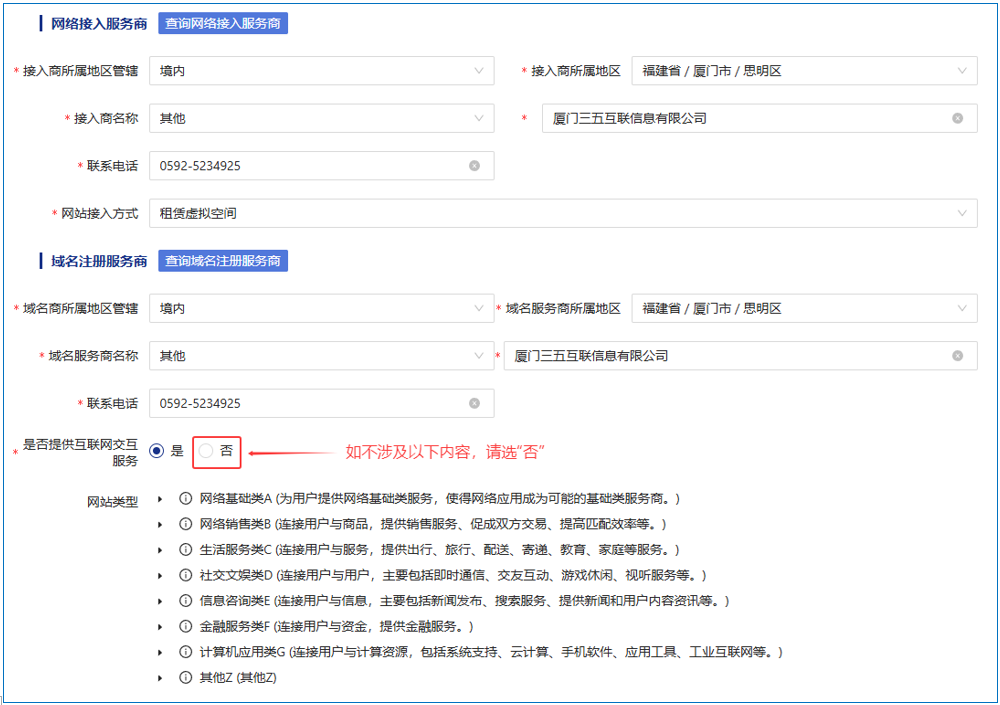Viewport: 1000px width, 705px height.
Task: Expand 计算机应用类G tree node
Action: coord(160,652)
